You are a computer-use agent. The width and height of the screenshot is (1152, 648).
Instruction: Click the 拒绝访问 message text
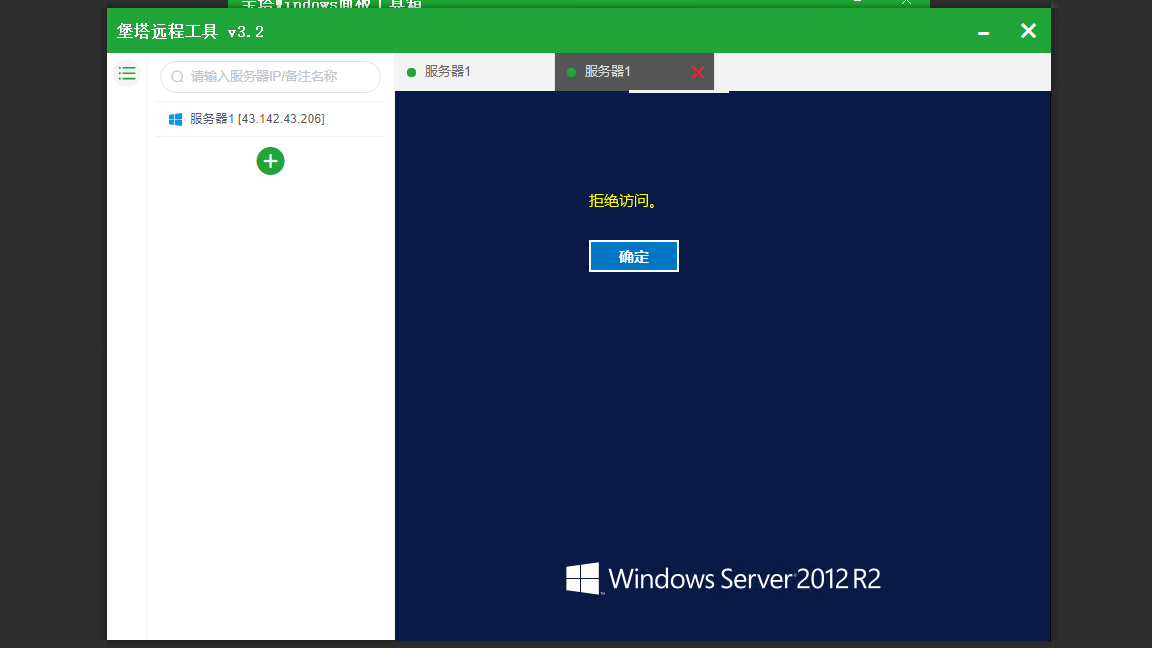coord(622,201)
